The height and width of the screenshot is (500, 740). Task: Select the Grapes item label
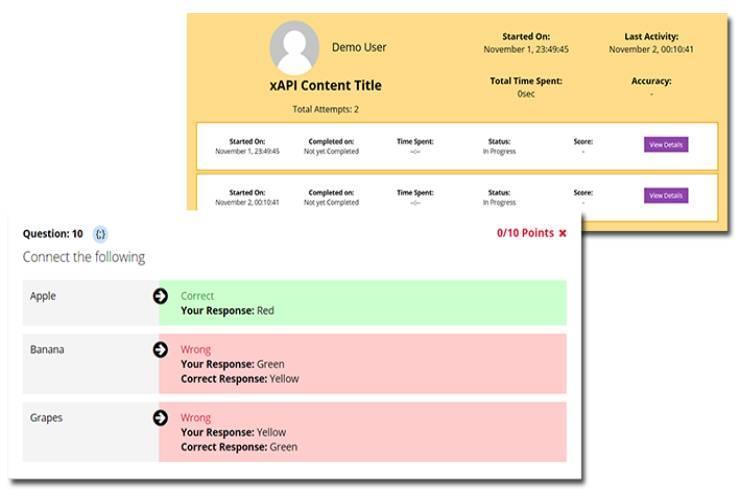[x=46, y=418]
